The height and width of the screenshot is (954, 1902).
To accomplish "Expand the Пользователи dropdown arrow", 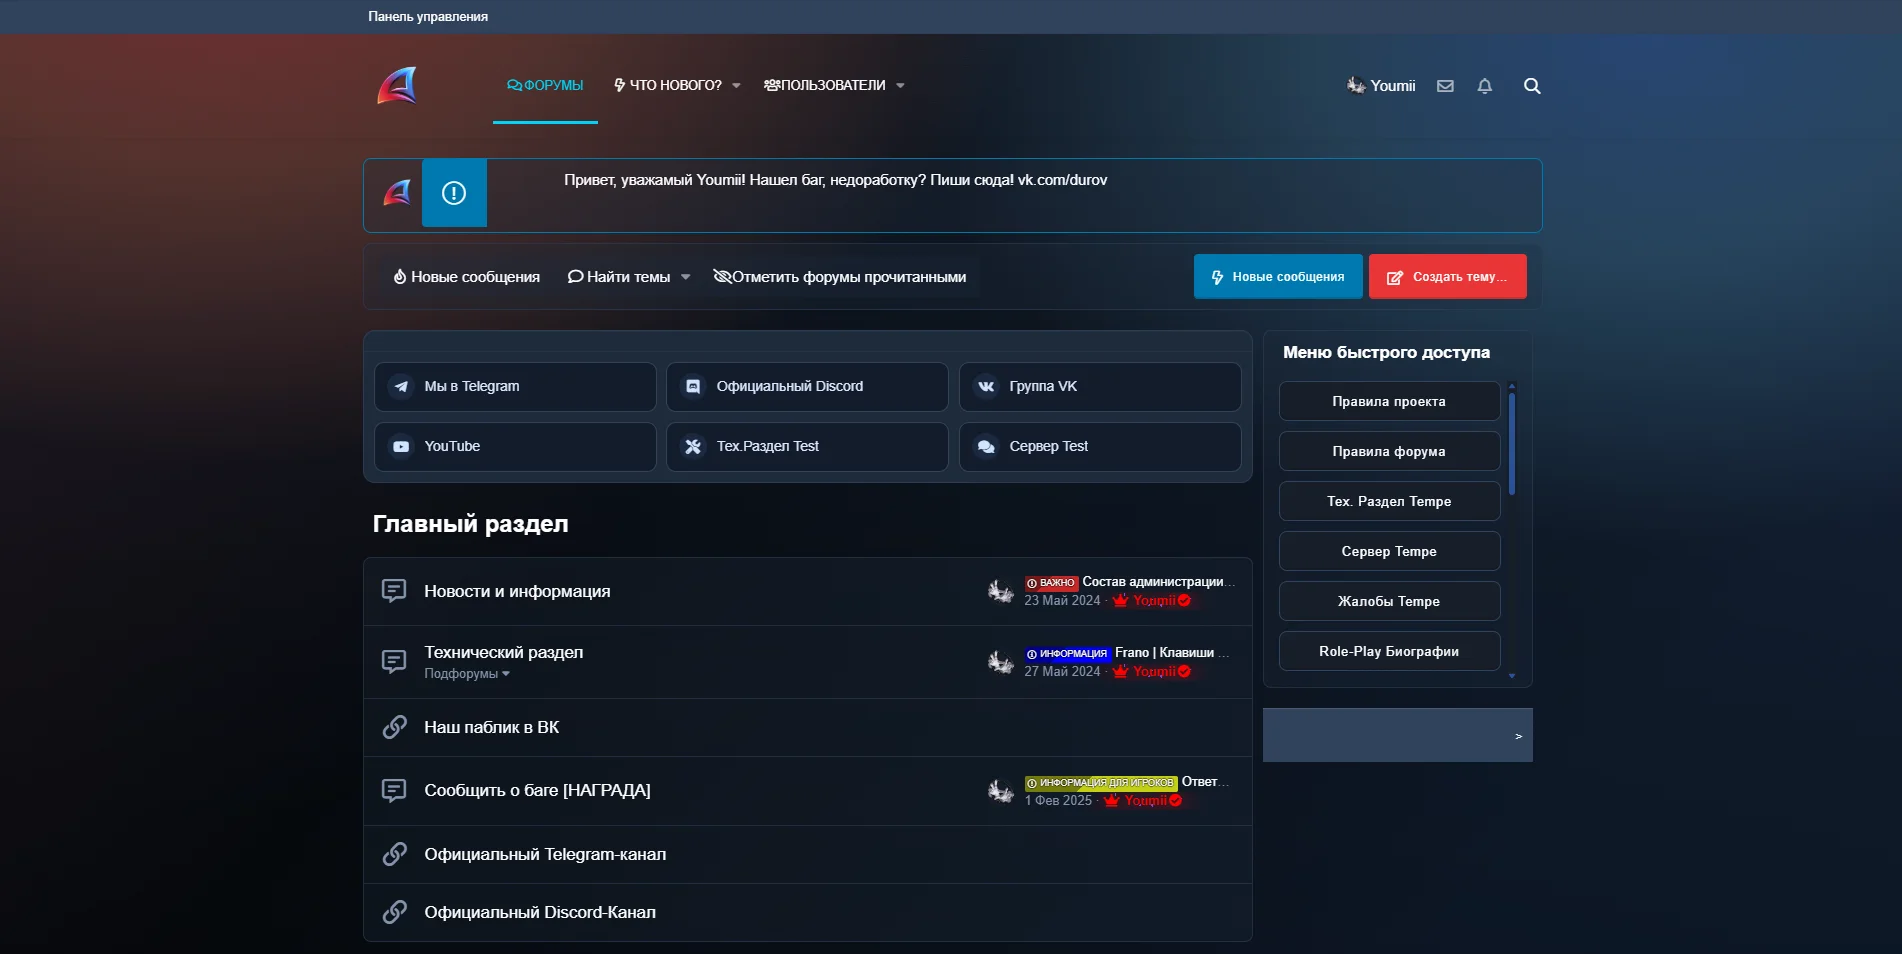I will point(900,86).
